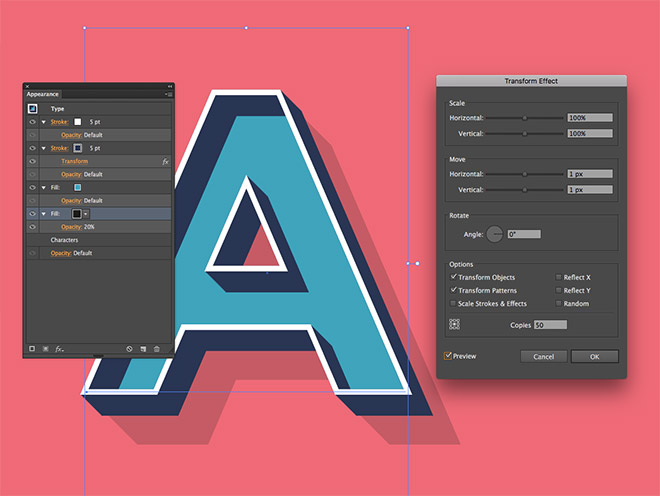Viewport: 660px width, 496px height.
Task: Click reference point locator in Transform Effect
Action: tap(455, 325)
